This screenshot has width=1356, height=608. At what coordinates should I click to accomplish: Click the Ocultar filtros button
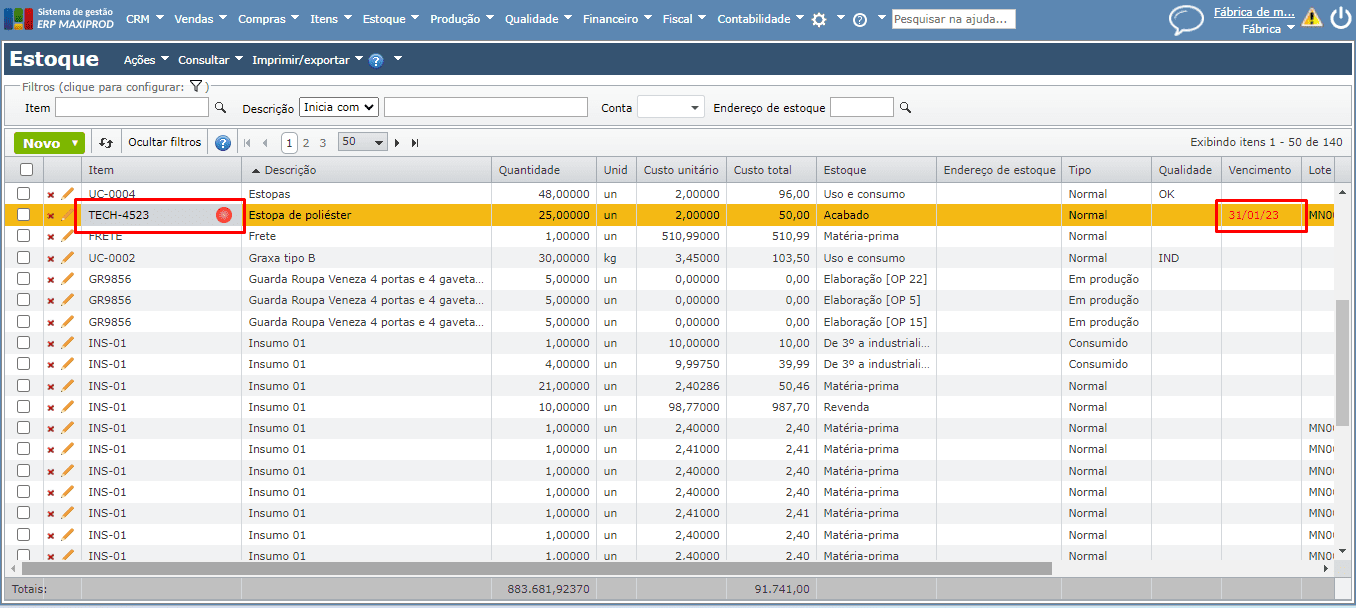point(165,142)
